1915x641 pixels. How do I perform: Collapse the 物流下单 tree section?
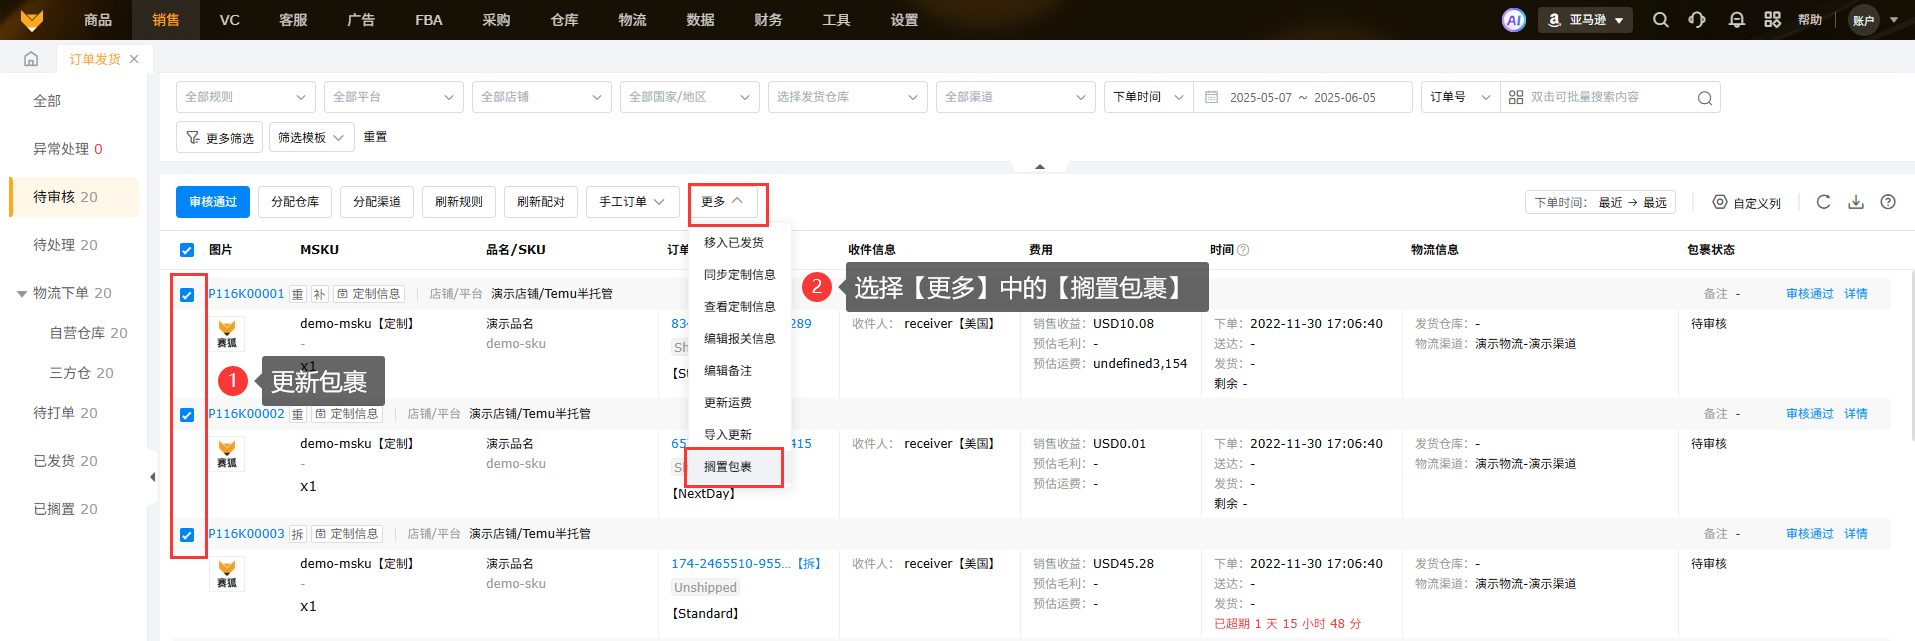(22, 294)
